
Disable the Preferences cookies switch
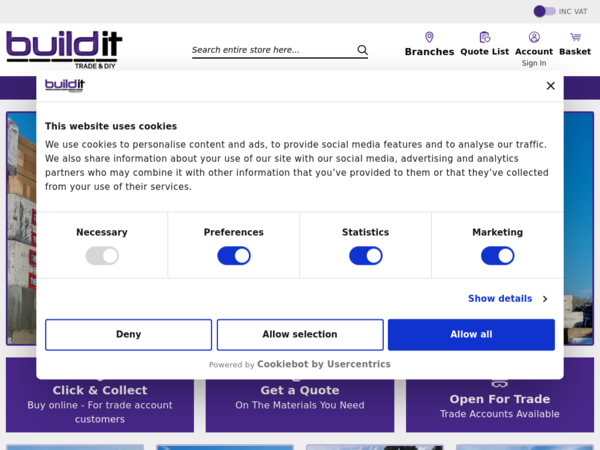pyautogui.click(x=234, y=256)
